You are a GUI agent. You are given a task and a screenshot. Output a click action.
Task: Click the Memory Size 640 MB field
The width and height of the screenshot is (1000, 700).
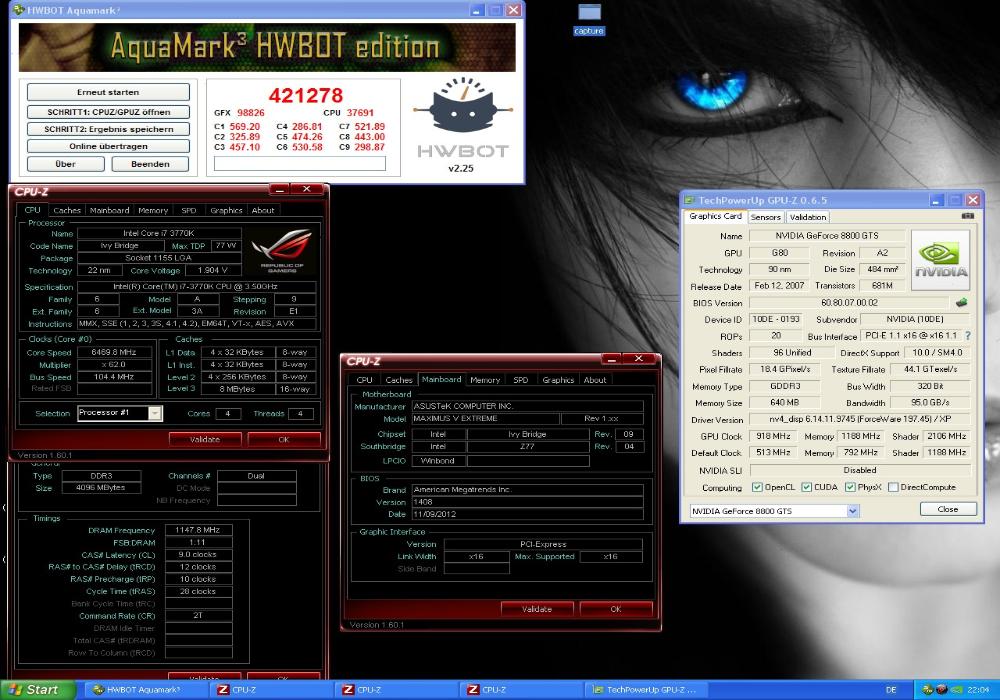pos(783,402)
